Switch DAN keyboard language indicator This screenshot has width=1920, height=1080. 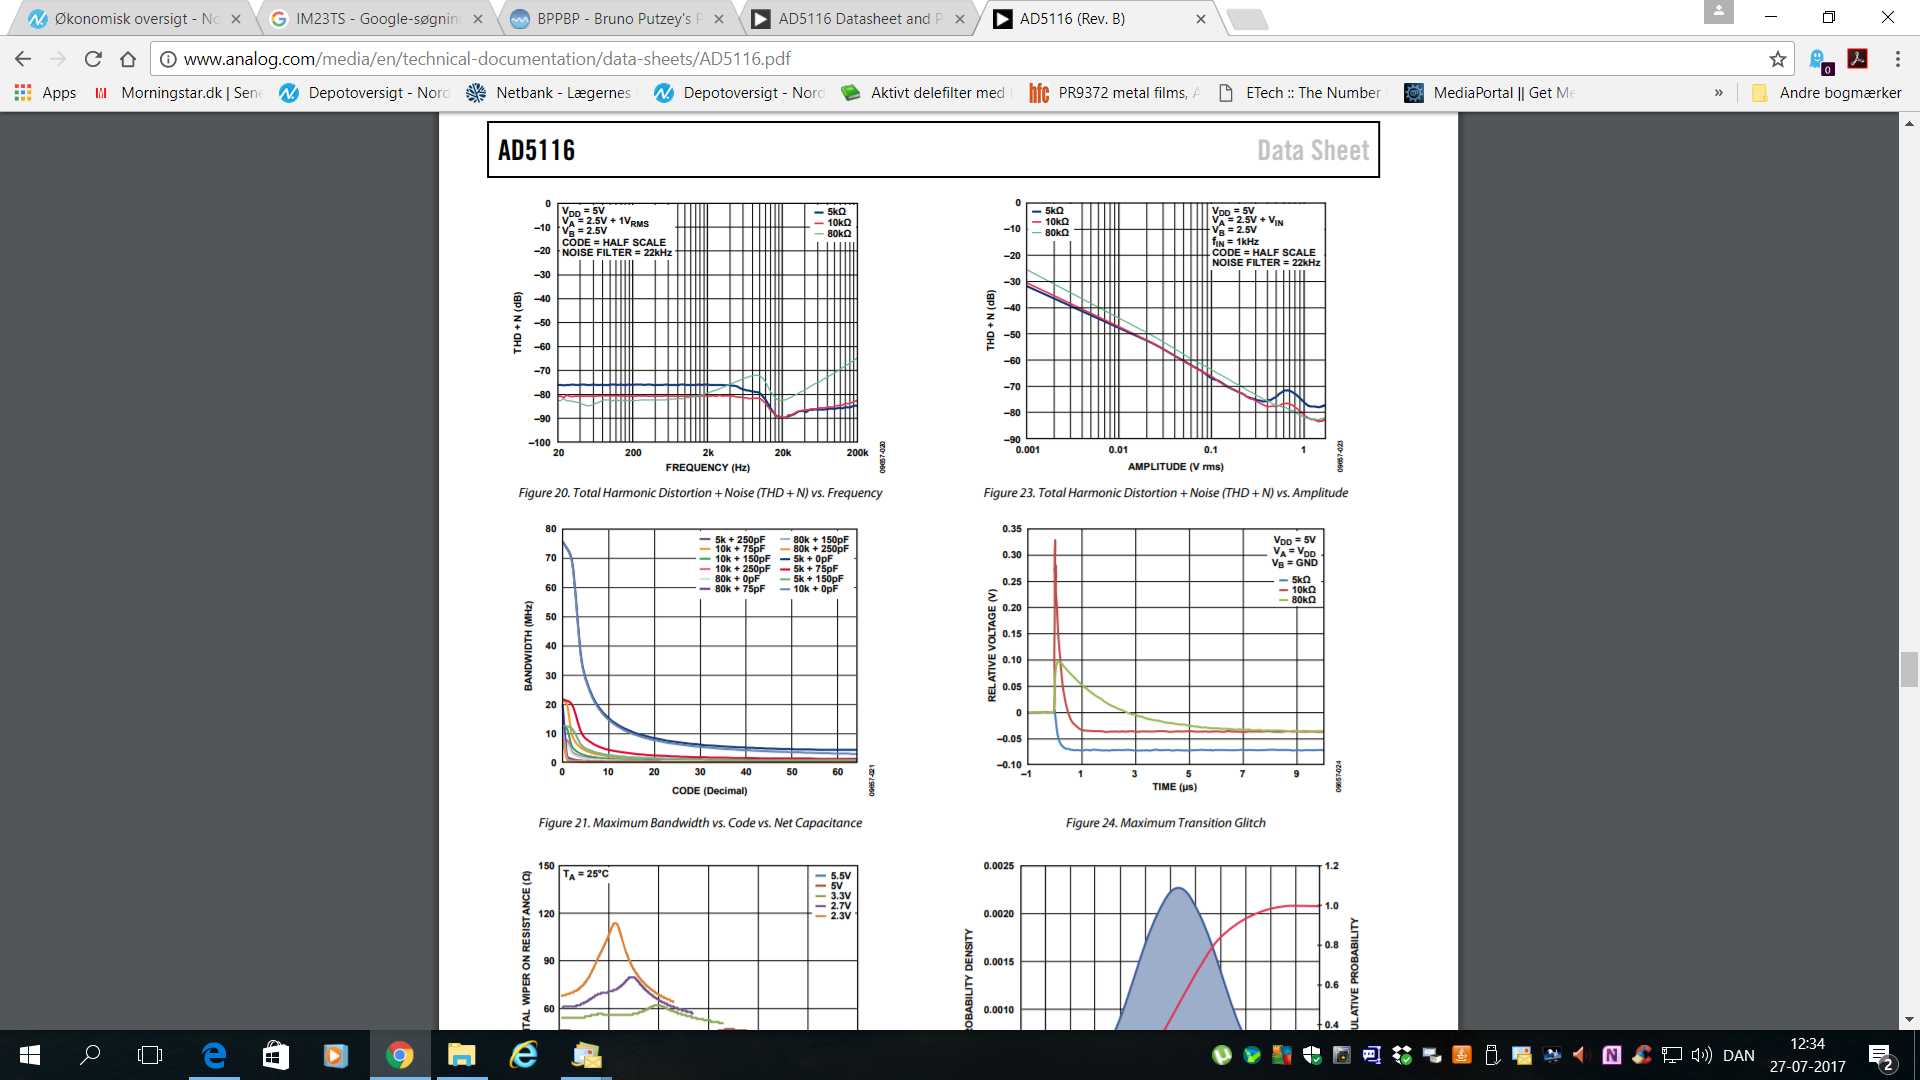coord(1739,1055)
